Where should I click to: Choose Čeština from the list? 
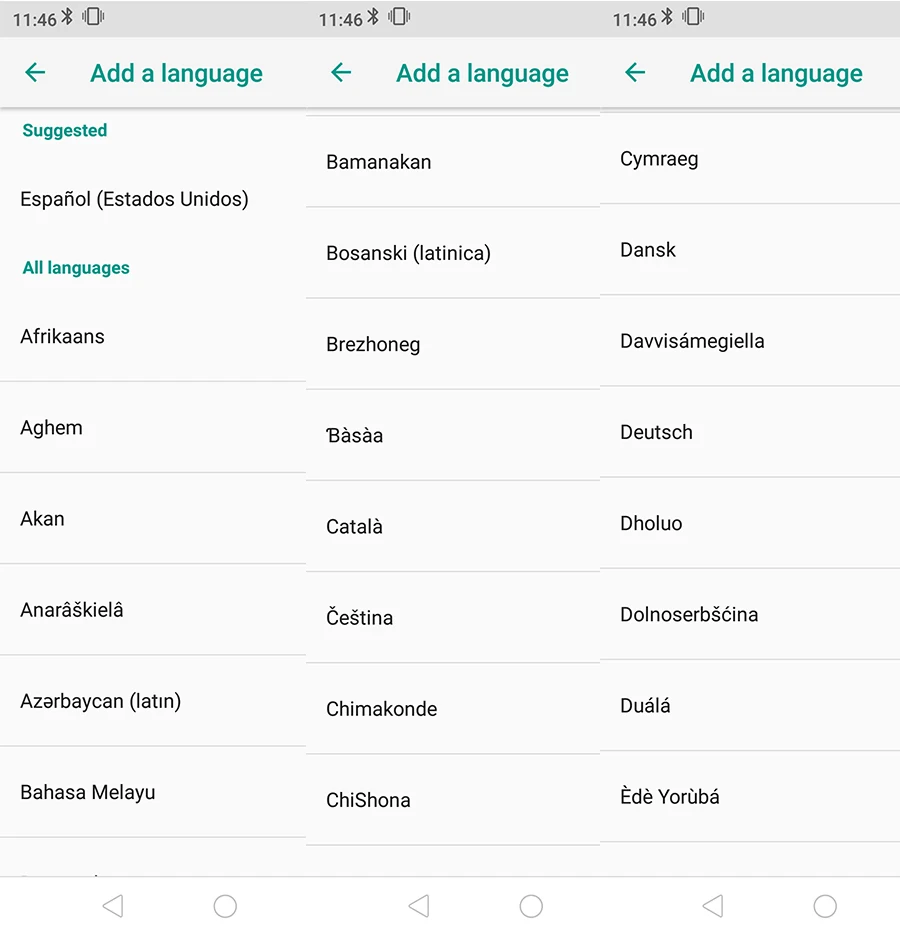[453, 617]
